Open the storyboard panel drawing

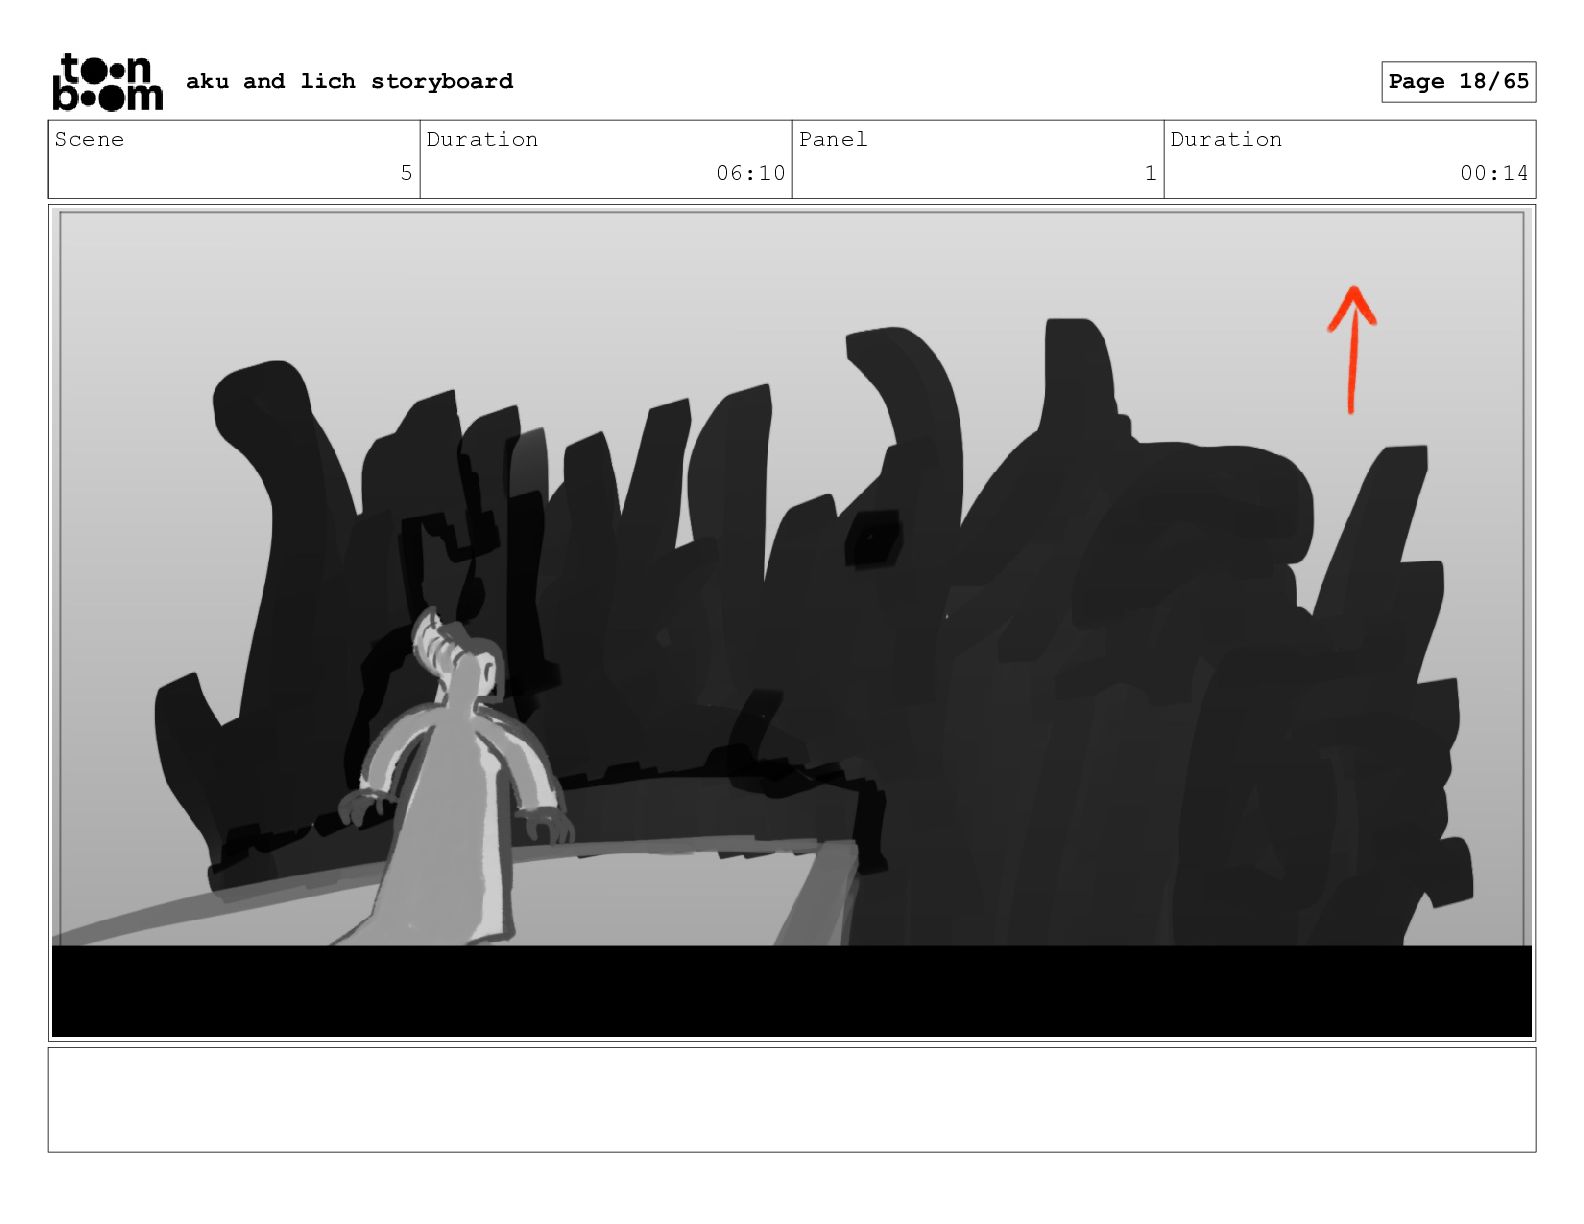click(792, 623)
